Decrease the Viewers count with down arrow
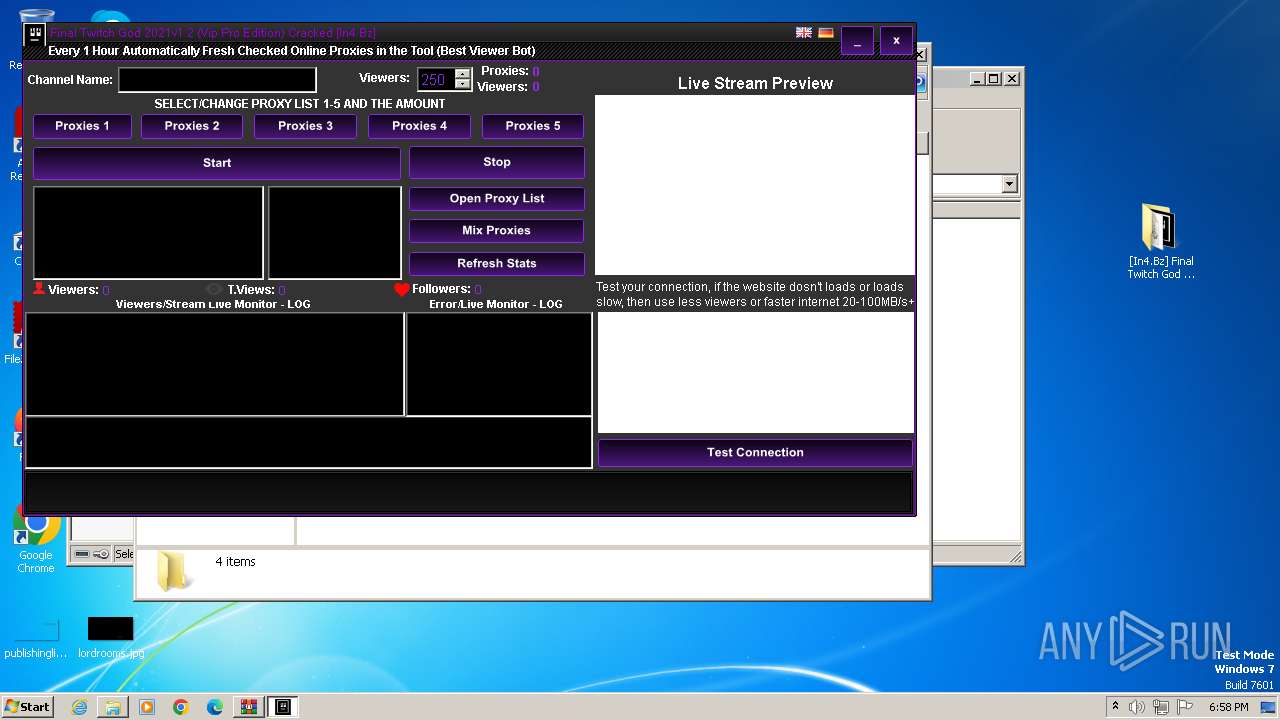This screenshot has width=1280, height=720. 462,85
